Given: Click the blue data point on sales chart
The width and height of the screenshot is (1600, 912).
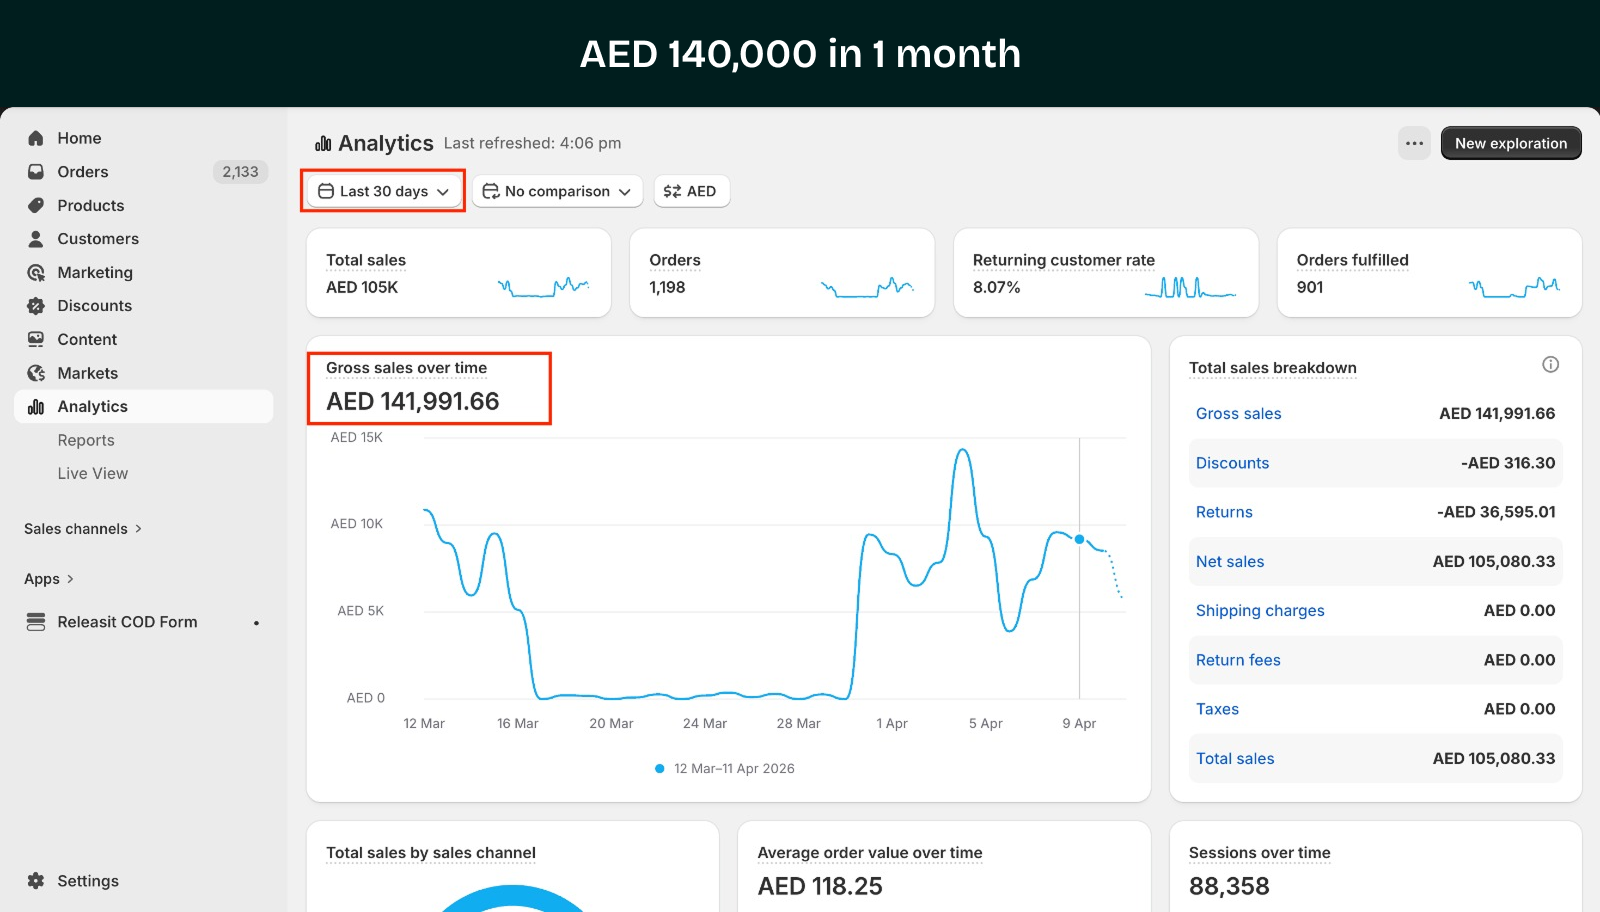Looking at the screenshot, I should pos(1079,539).
